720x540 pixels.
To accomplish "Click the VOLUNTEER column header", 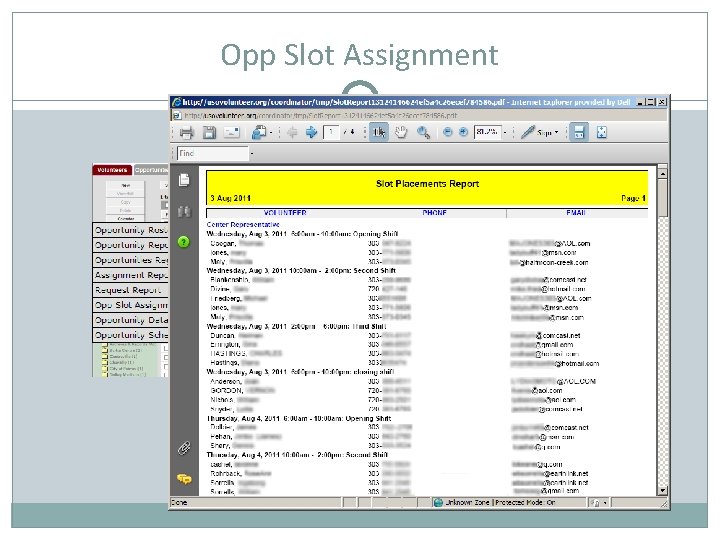I will [x=285, y=213].
